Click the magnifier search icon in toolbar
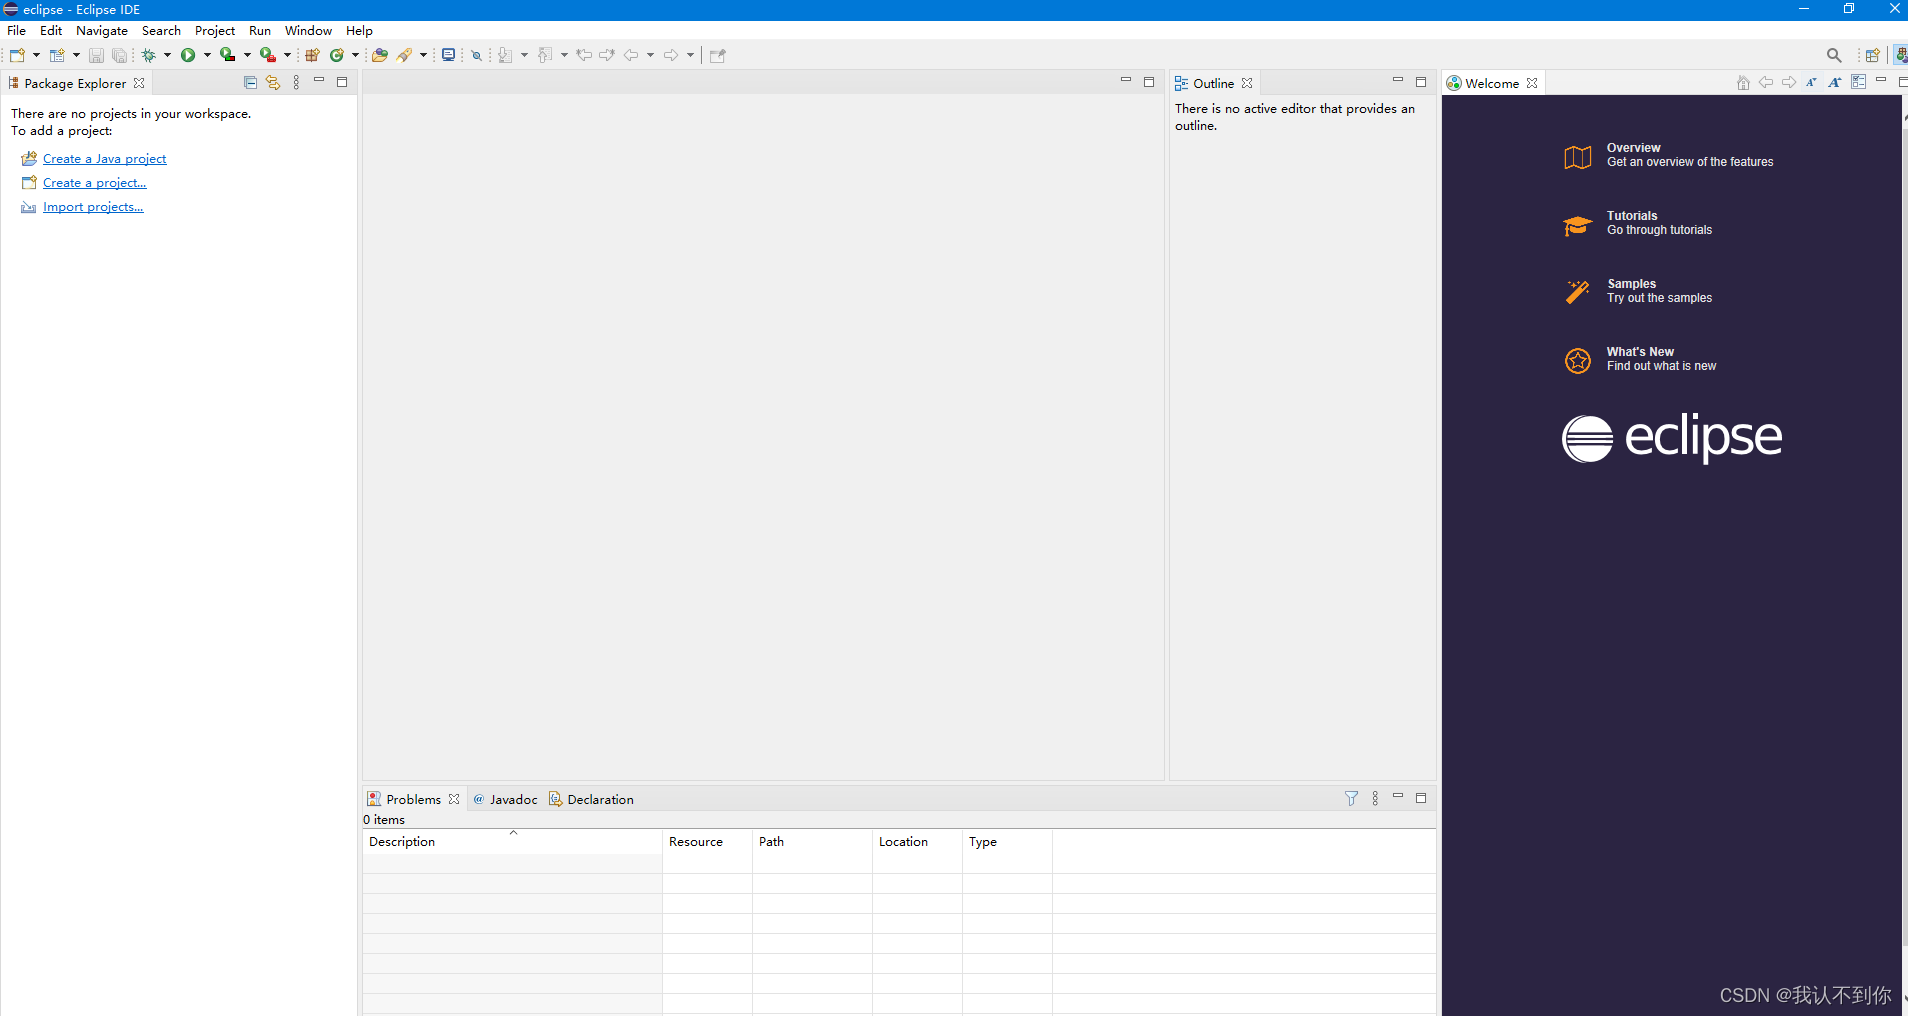Viewport: 1908px width, 1016px height. [x=1833, y=55]
